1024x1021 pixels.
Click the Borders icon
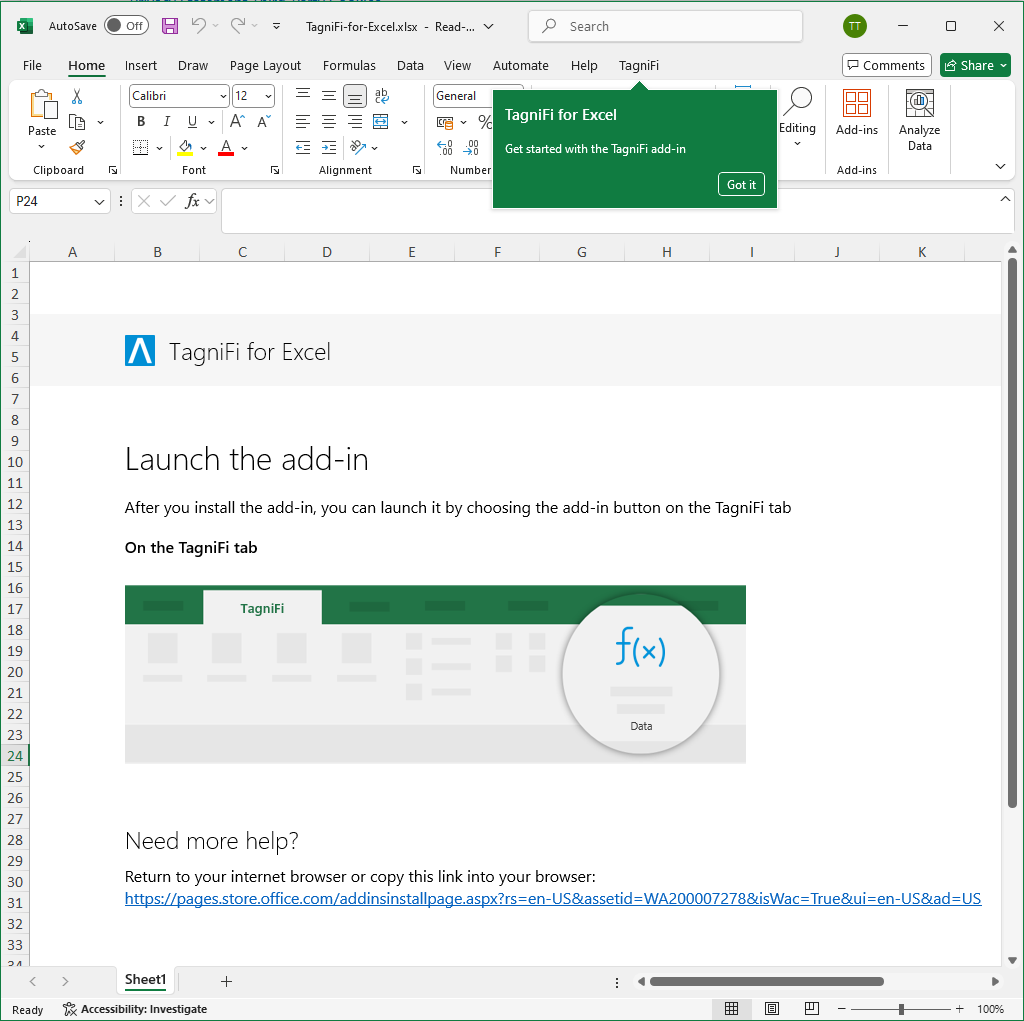(140, 148)
